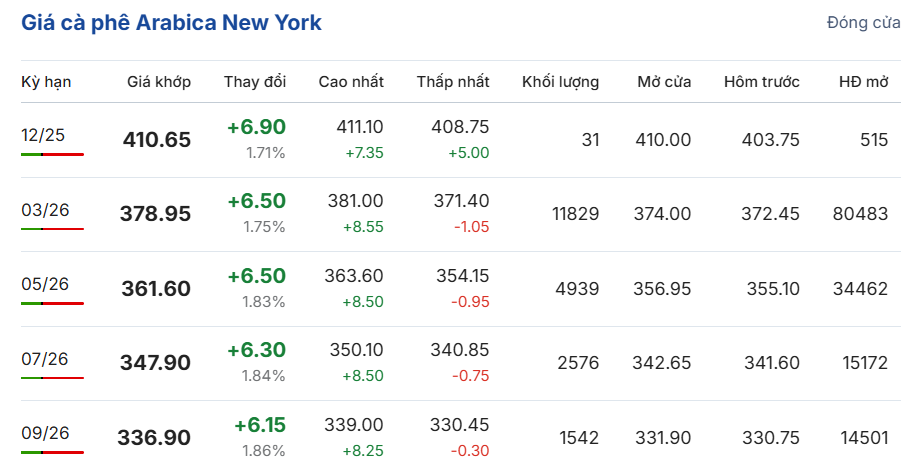The image size is (924, 468).
Task: Open the 03/26 contract term
Action: click(x=45, y=209)
